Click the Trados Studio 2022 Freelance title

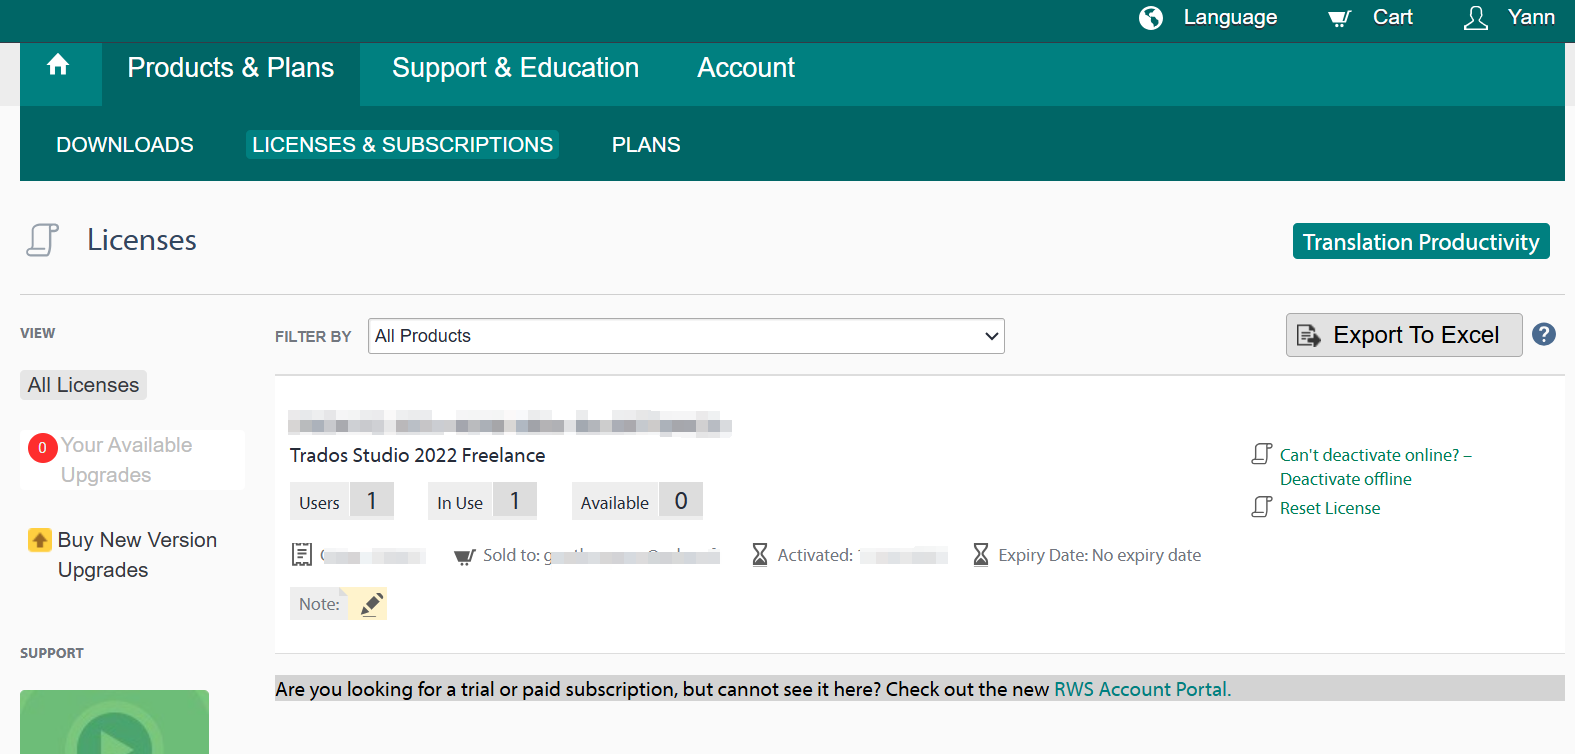pyautogui.click(x=417, y=455)
